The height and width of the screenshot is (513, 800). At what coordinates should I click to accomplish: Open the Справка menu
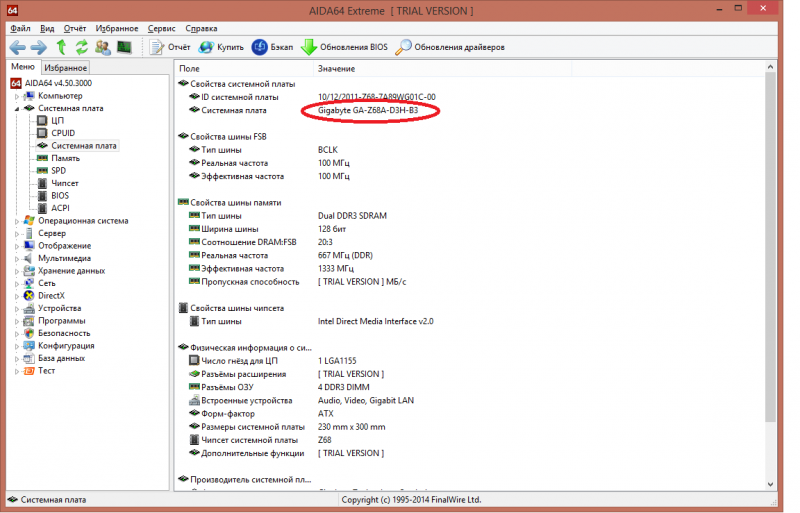pos(201,29)
